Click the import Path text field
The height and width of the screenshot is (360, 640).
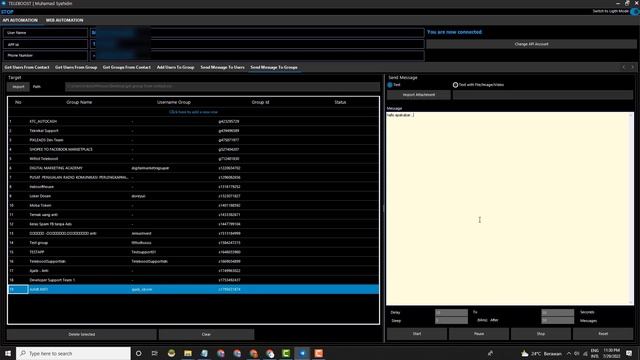click(x=222, y=87)
